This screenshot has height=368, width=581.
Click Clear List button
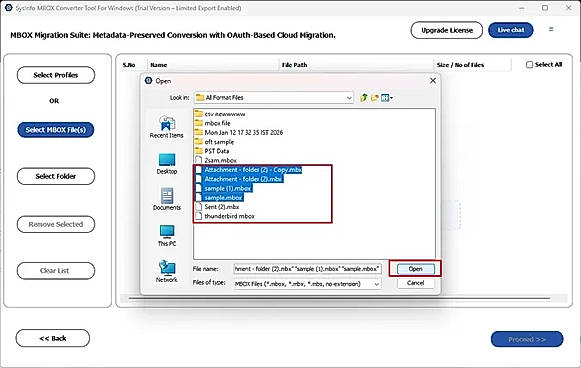point(56,271)
